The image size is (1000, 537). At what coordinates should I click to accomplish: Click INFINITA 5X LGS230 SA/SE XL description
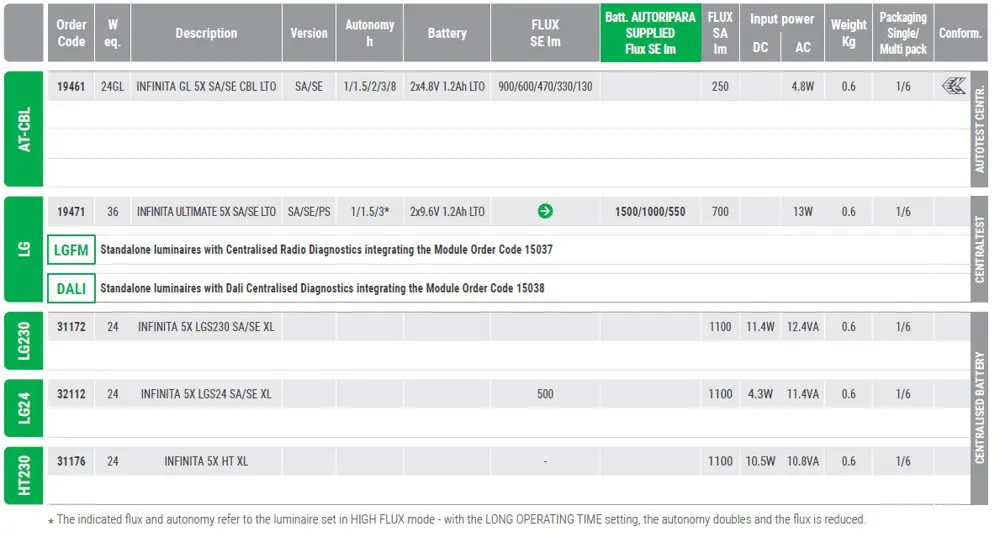206,327
